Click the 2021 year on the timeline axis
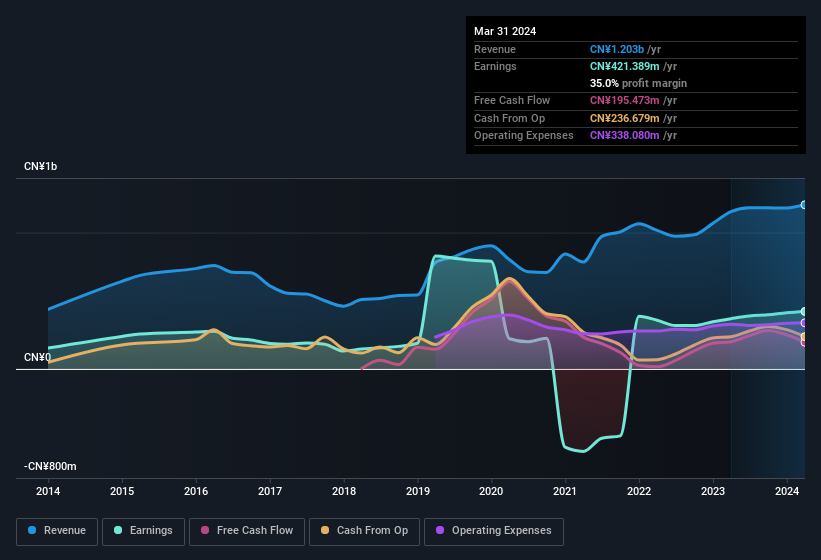The height and width of the screenshot is (560, 821). click(x=565, y=491)
